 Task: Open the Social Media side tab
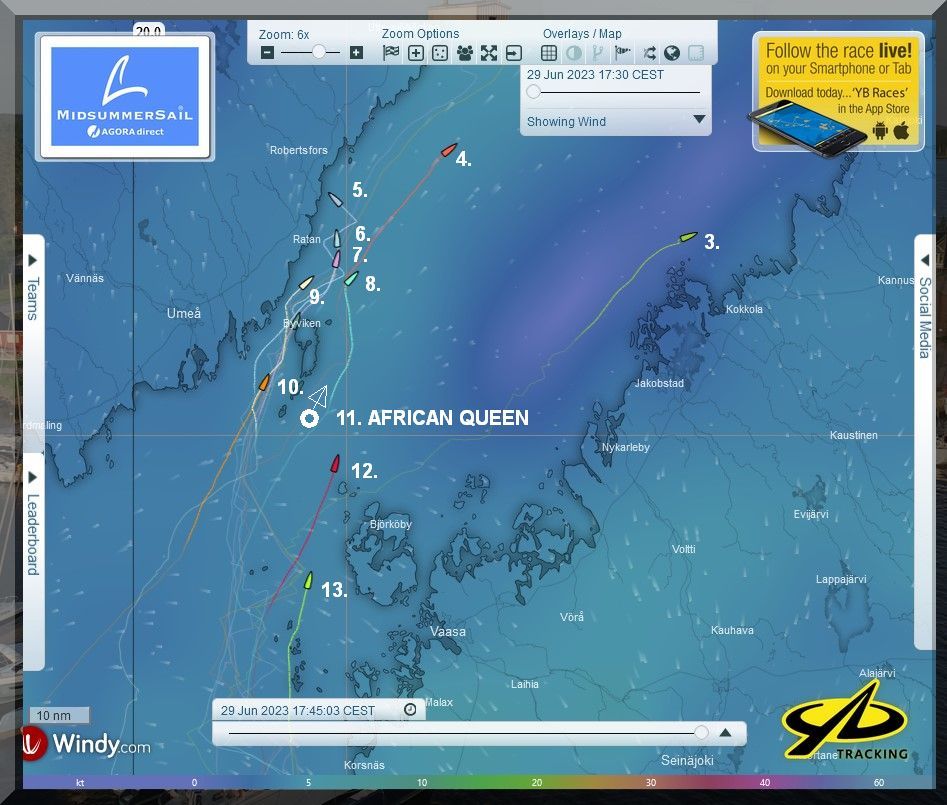pos(925,310)
